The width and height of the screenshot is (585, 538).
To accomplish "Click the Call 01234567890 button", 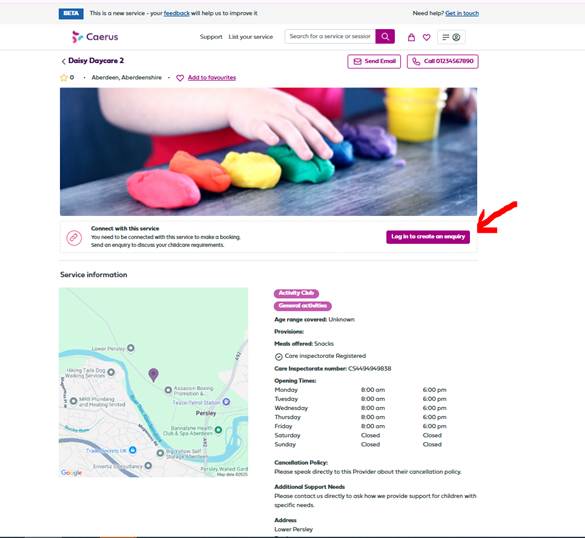I will click(443, 61).
